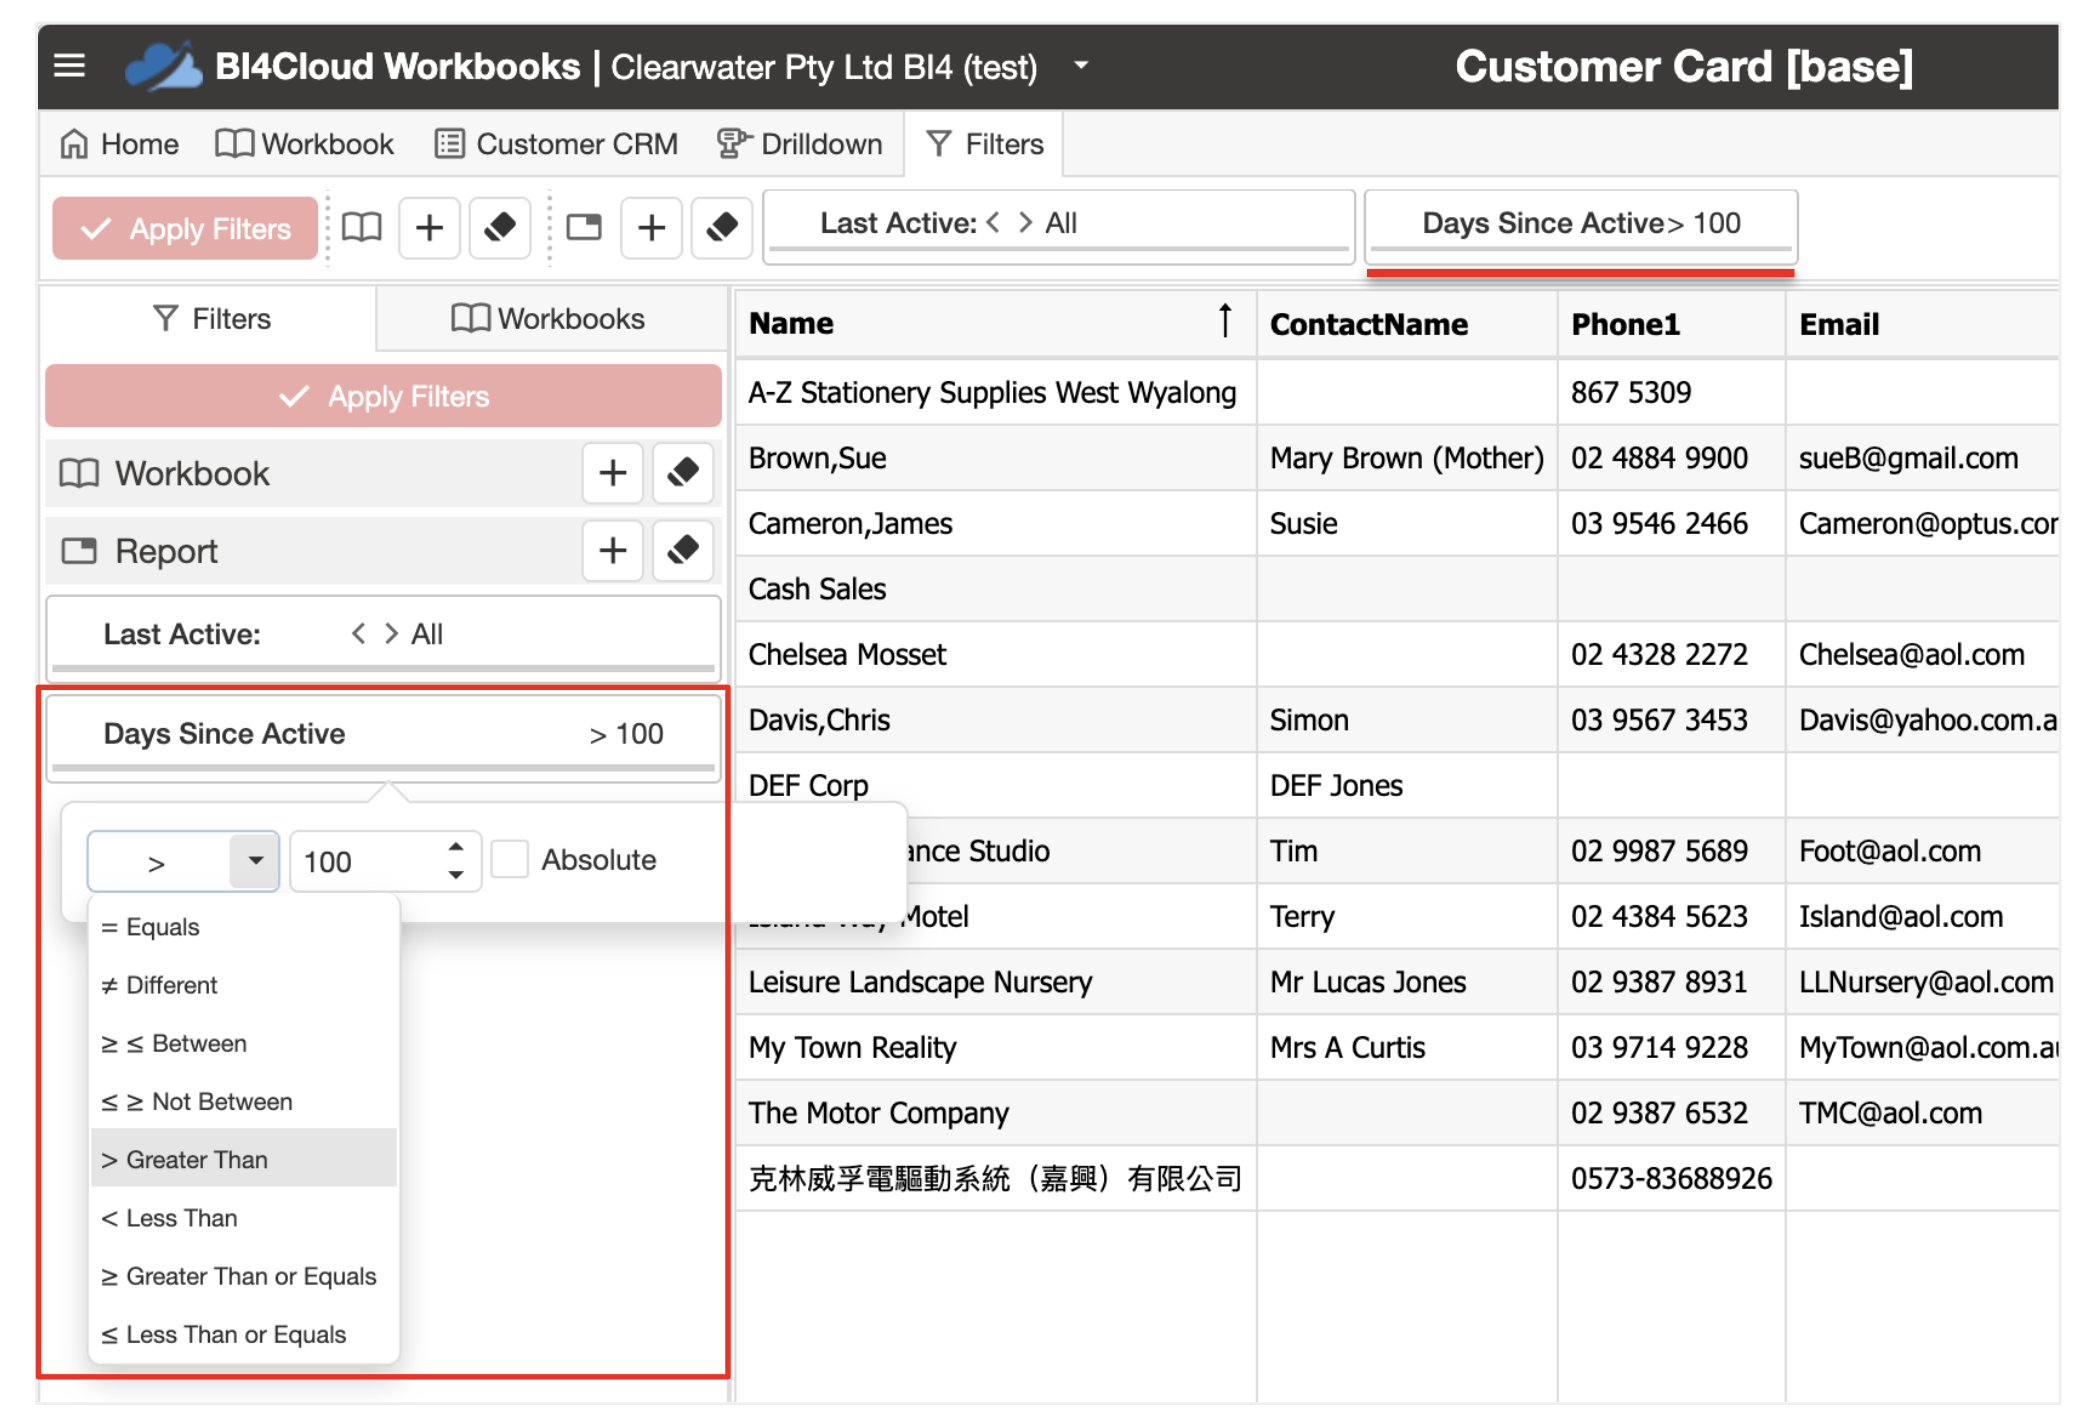Increase value with the up stepper
The width and height of the screenshot is (2100, 1422).
(x=456, y=847)
